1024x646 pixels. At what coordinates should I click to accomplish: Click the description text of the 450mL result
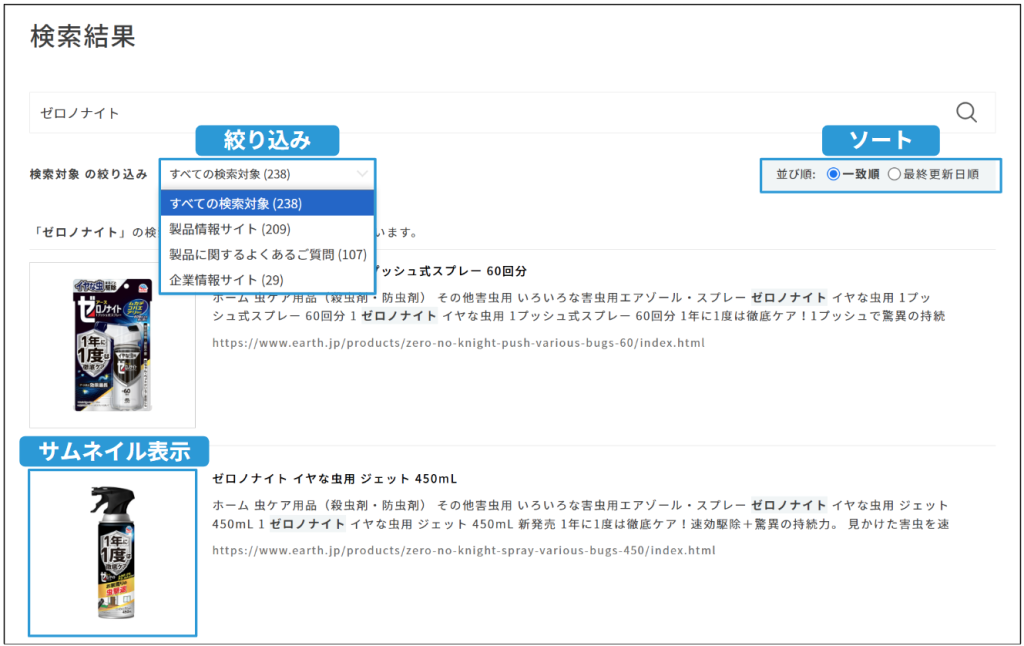(581, 515)
